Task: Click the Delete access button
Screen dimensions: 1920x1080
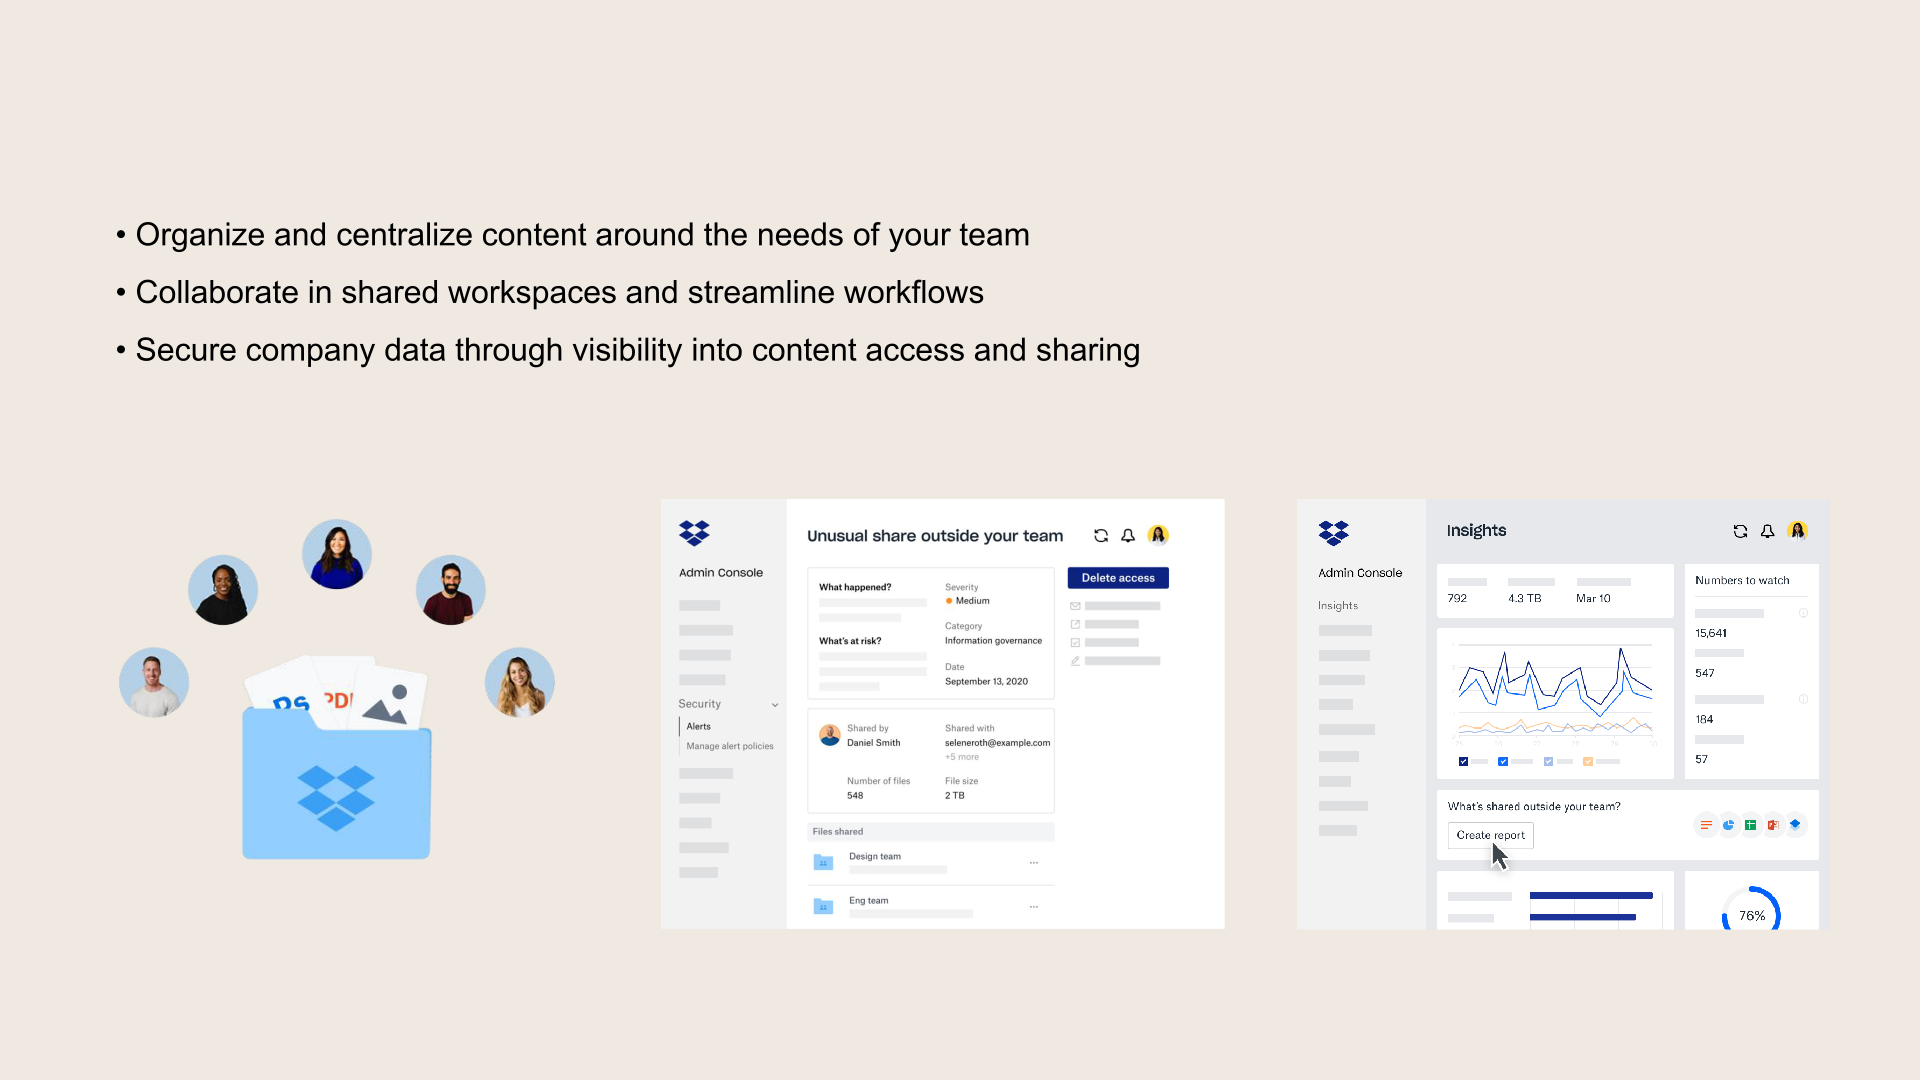Action: coord(1118,576)
